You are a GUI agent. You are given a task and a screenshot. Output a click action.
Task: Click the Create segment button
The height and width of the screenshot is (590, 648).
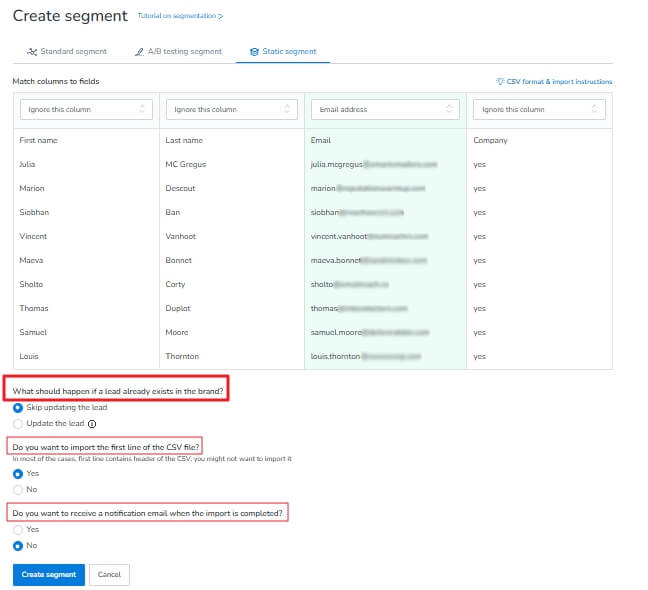point(48,575)
